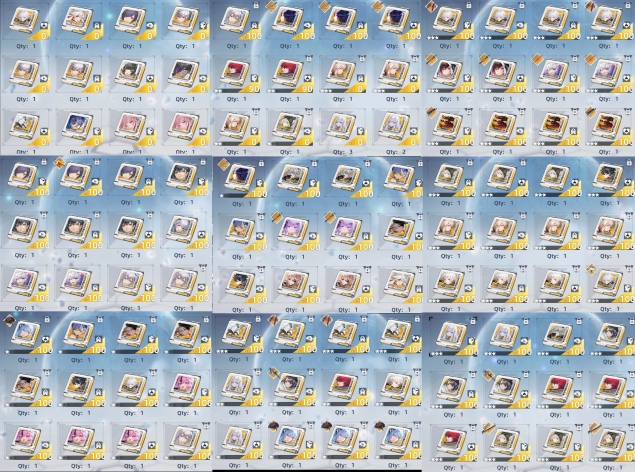This screenshot has width=635, height=472.
Task: Click lock icon on red-haired level 90 memory
Action: click(309, 59)
